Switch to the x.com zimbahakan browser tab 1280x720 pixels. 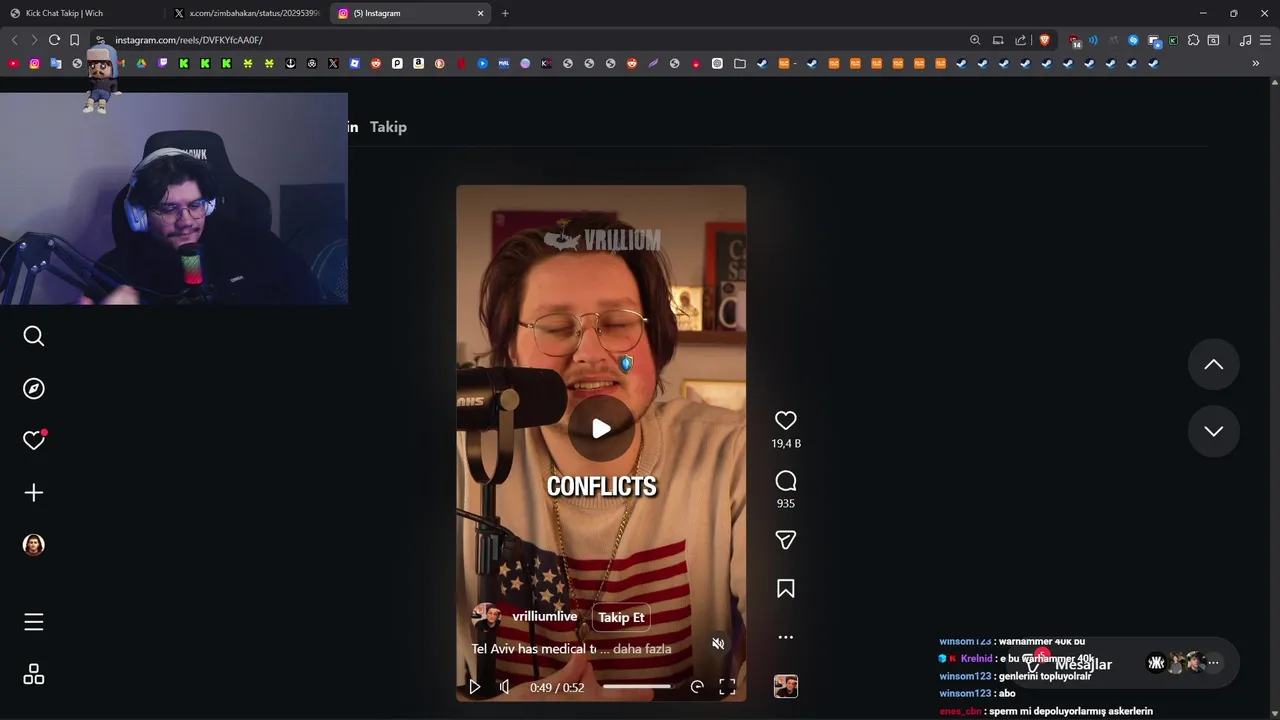click(246, 13)
